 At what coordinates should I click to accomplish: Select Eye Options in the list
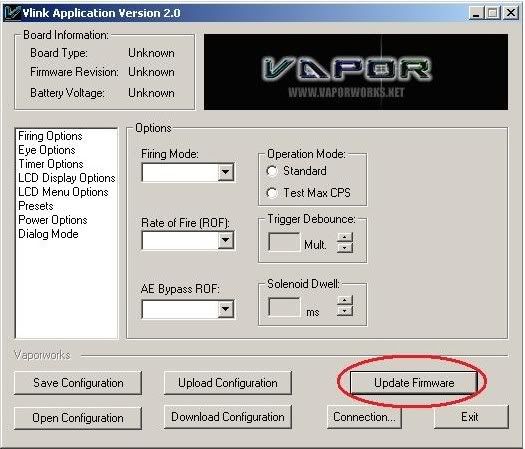(47, 150)
